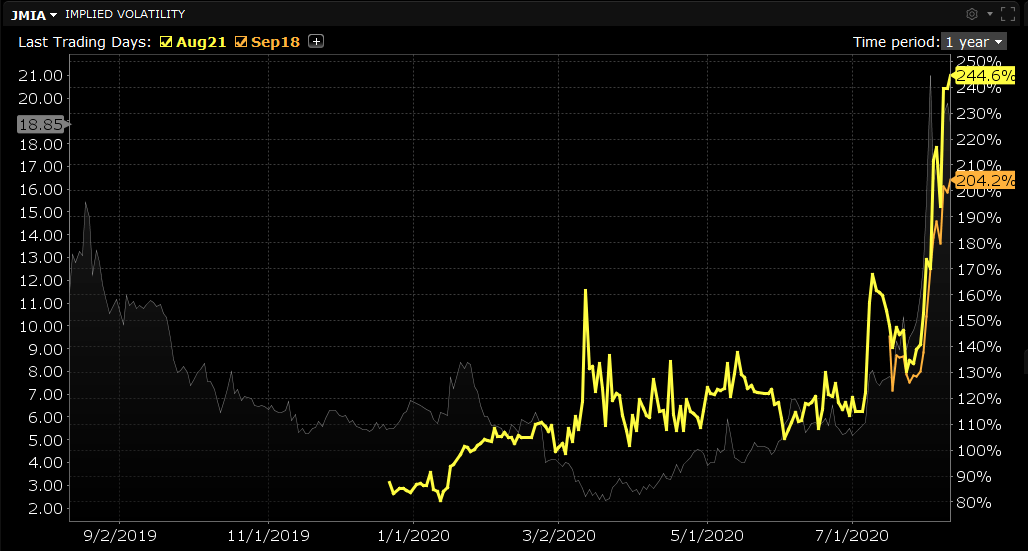
Task: Click the 11/1/2019 date axis label
Action: pyautogui.click(x=268, y=535)
